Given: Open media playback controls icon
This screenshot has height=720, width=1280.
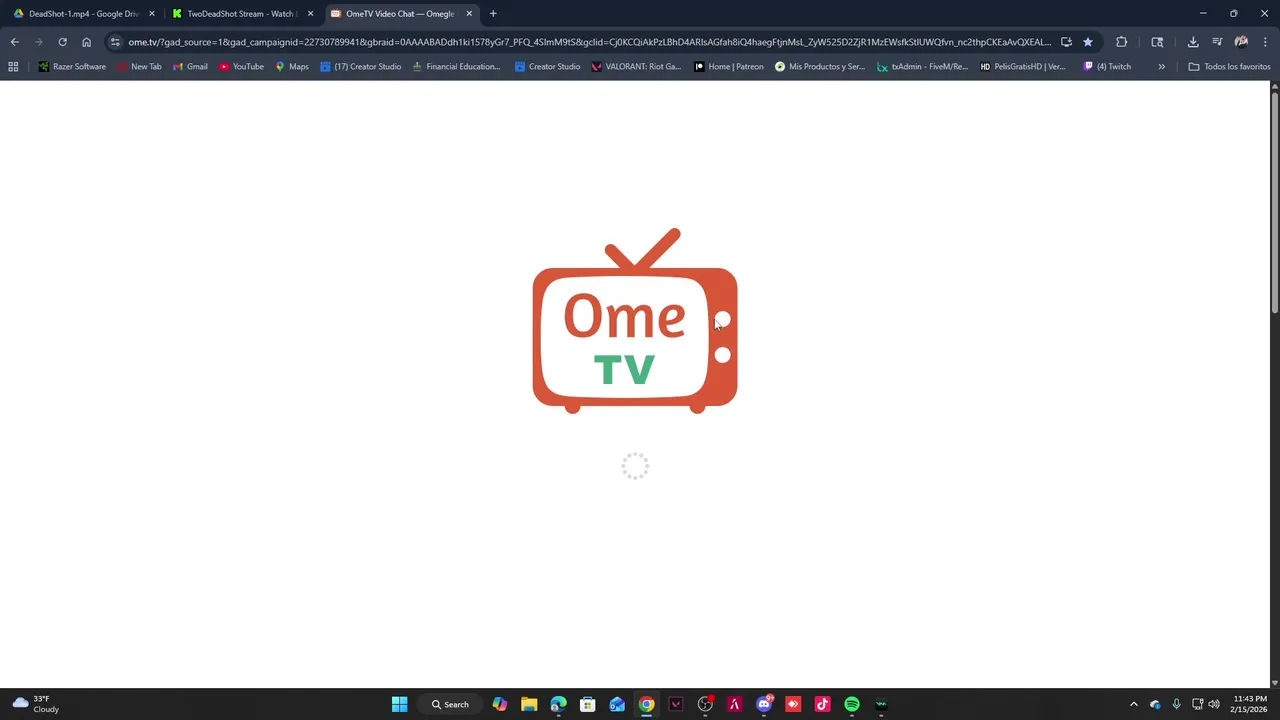Looking at the screenshot, I should pyautogui.click(x=1217, y=42).
